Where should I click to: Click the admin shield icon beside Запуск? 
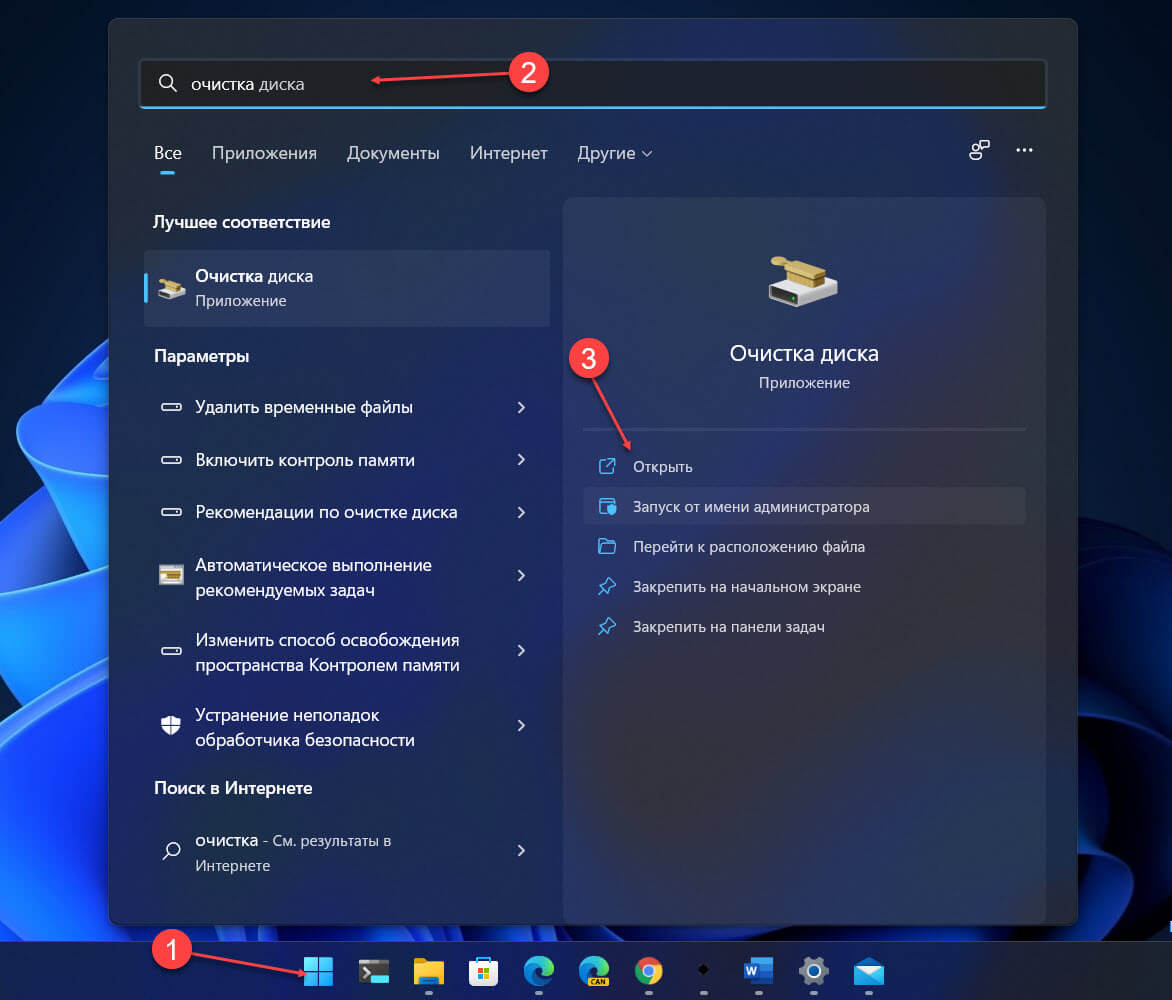pyautogui.click(x=608, y=507)
